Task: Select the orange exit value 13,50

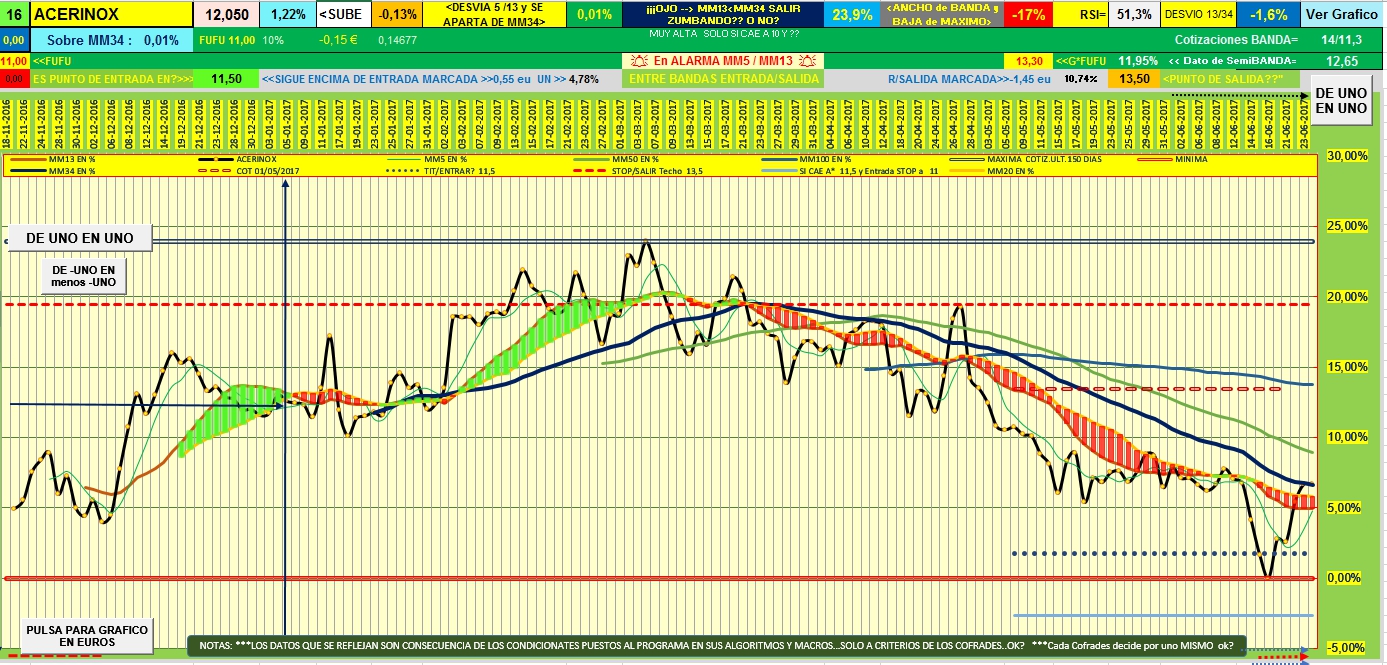Action: [1134, 79]
